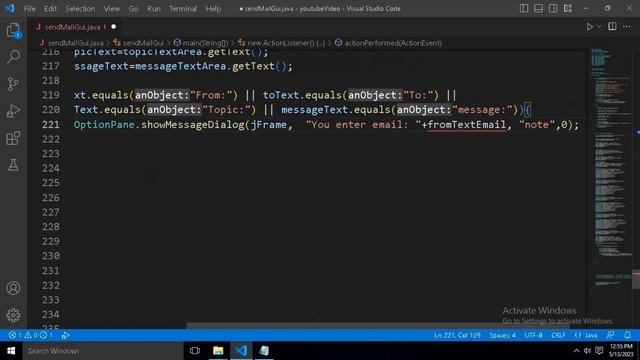Split the editor to the right

(612, 27)
